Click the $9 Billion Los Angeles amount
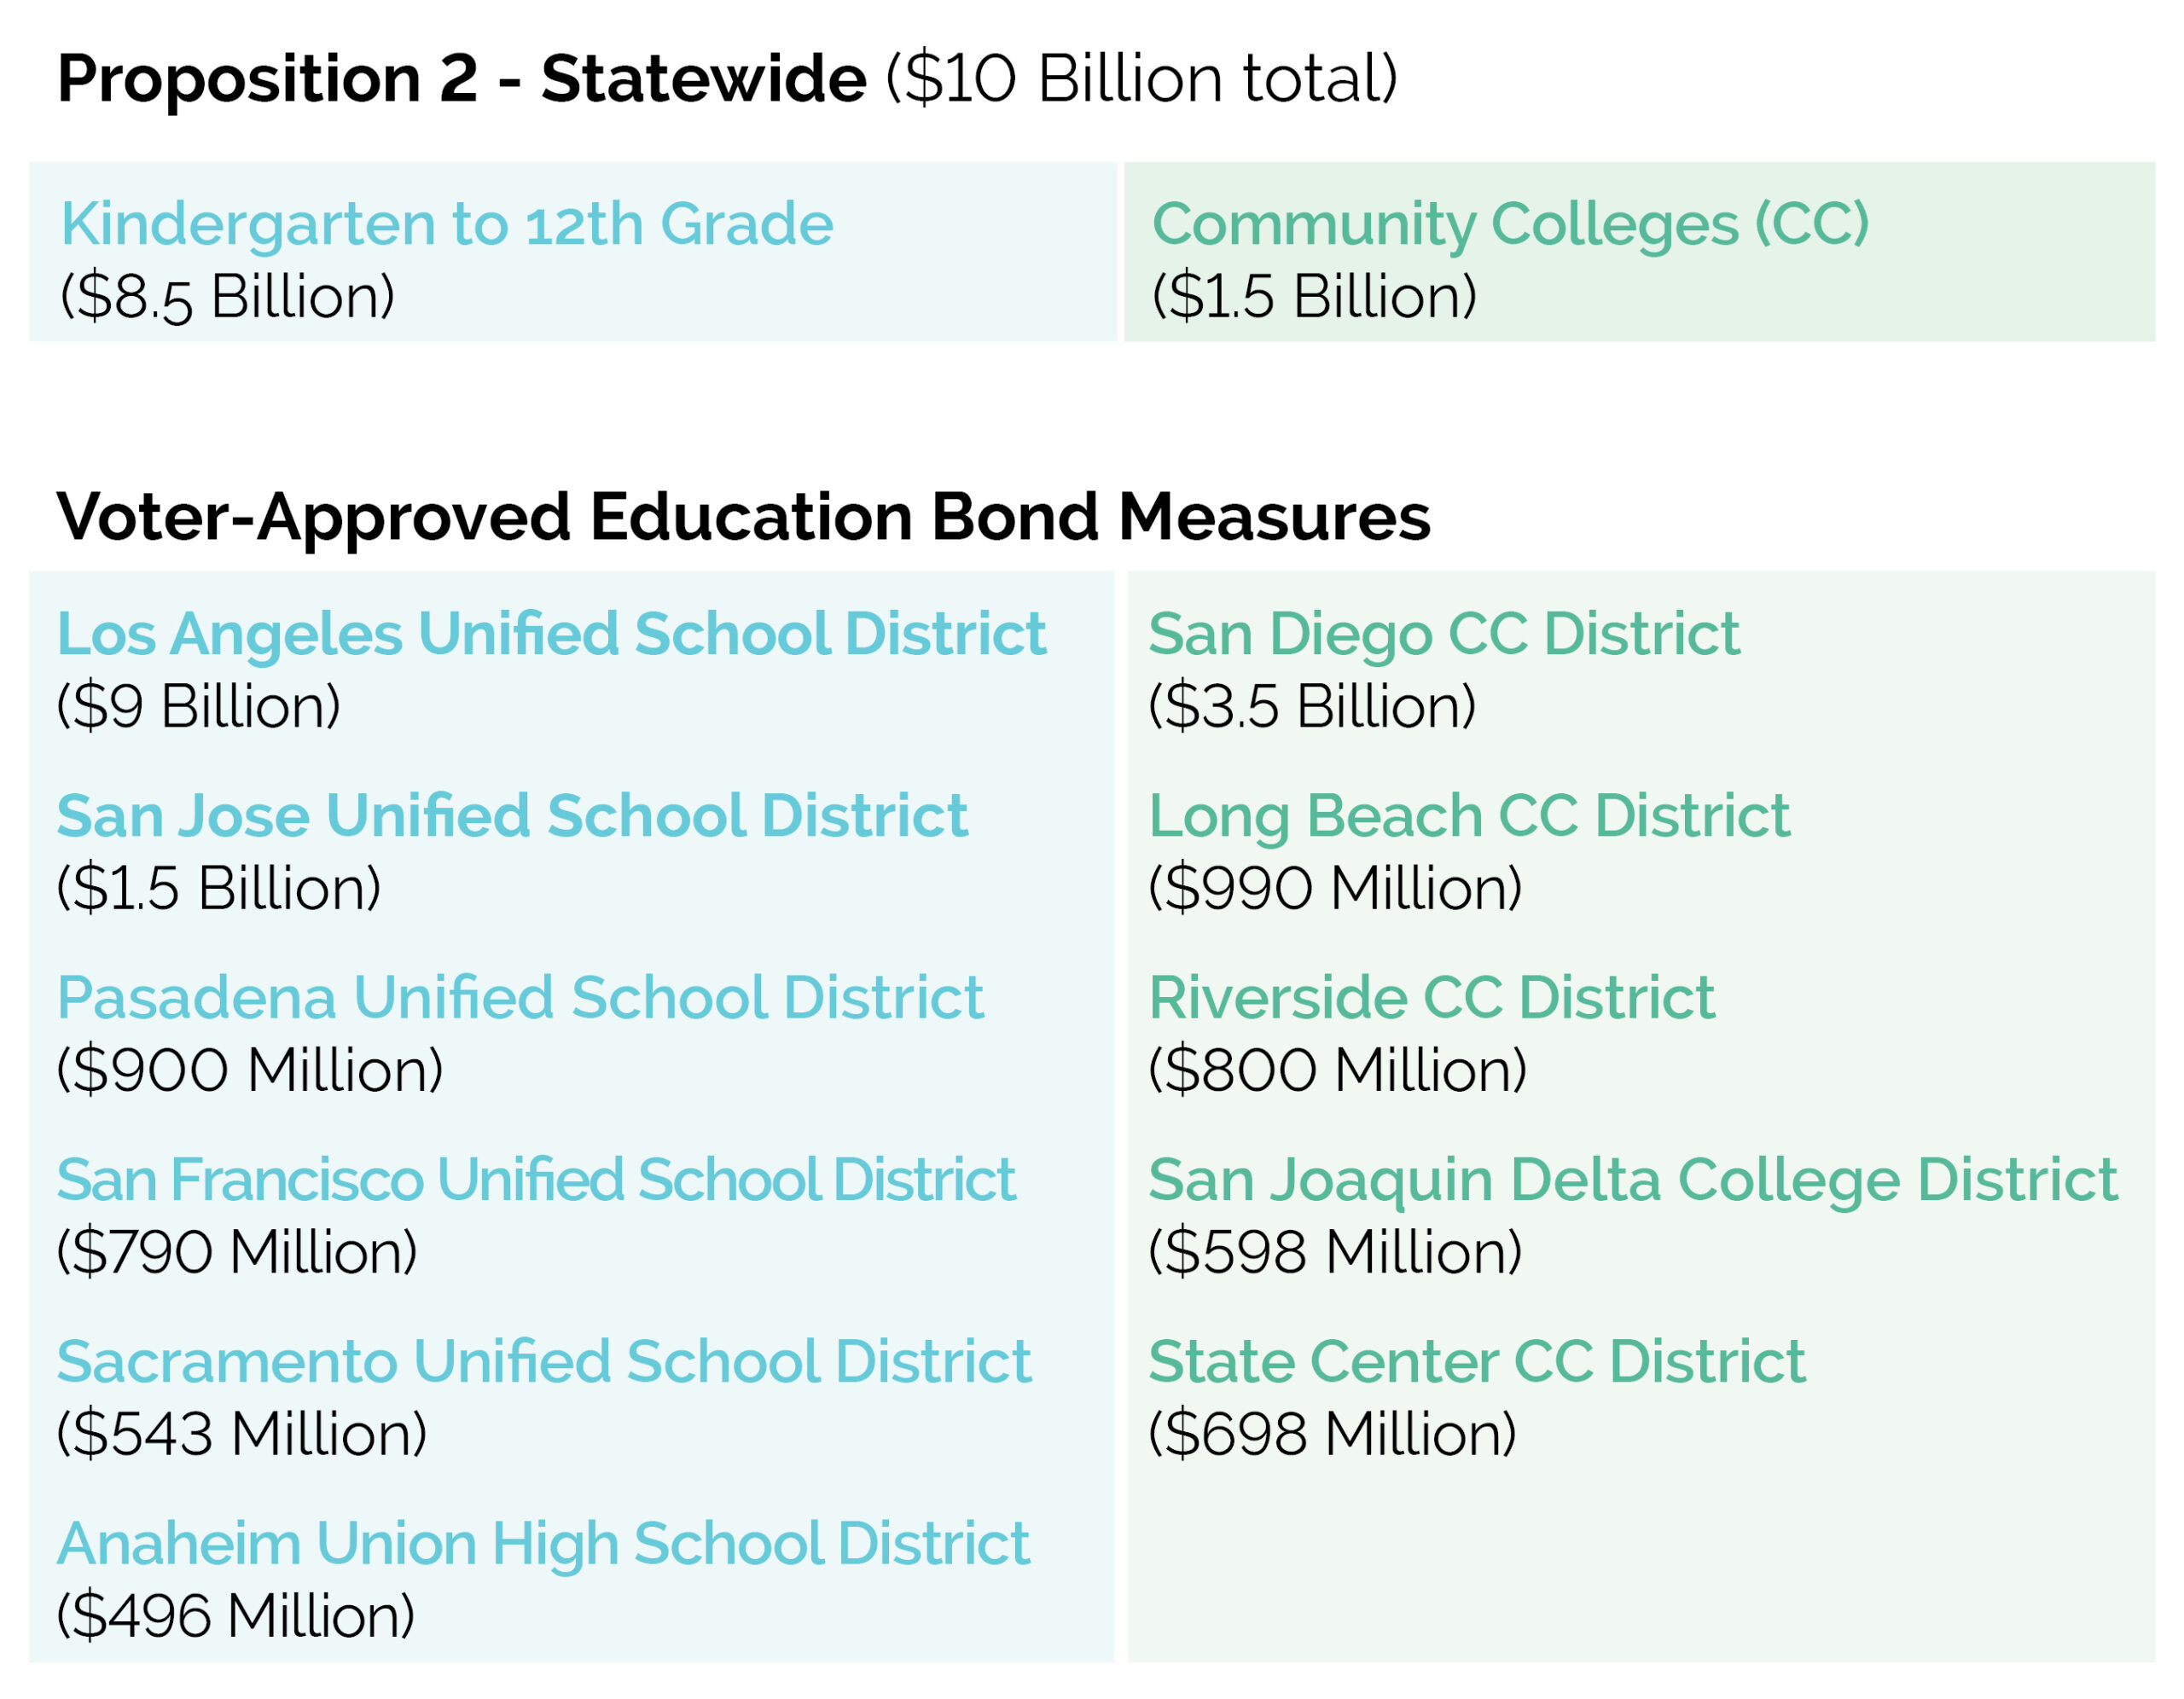The width and height of the screenshot is (2184, 1699). tap(199, 707)
